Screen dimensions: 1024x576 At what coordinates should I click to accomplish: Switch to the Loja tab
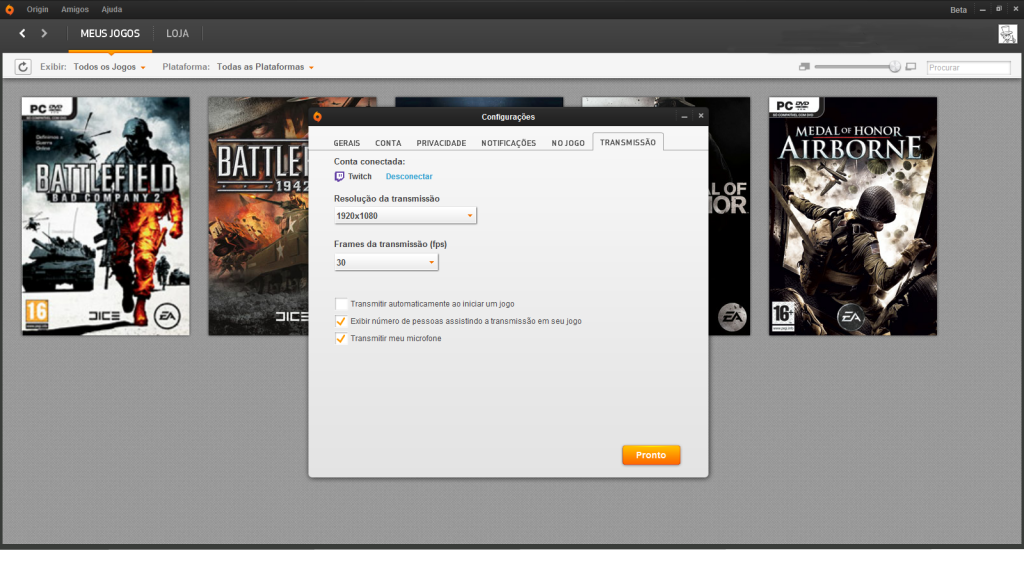pos(177,33)
